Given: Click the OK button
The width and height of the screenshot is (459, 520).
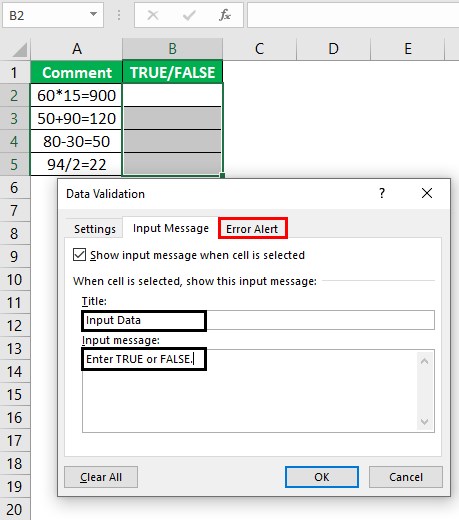Looking at the screenshot, I should pos(322,477).
